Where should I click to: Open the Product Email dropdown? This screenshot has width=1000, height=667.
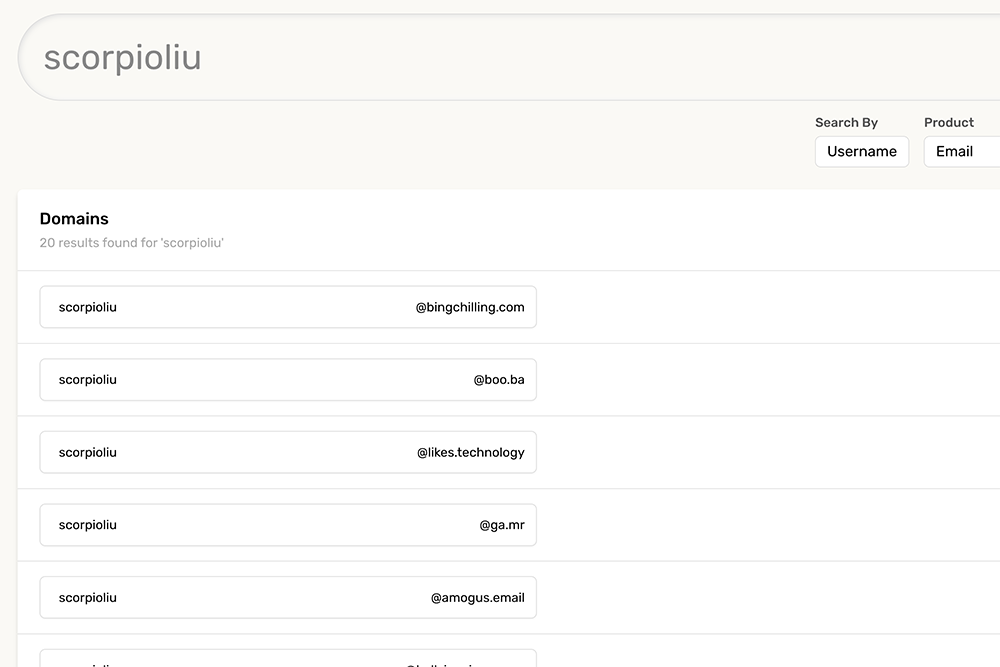pyautogui.click(x=960, y=152)
